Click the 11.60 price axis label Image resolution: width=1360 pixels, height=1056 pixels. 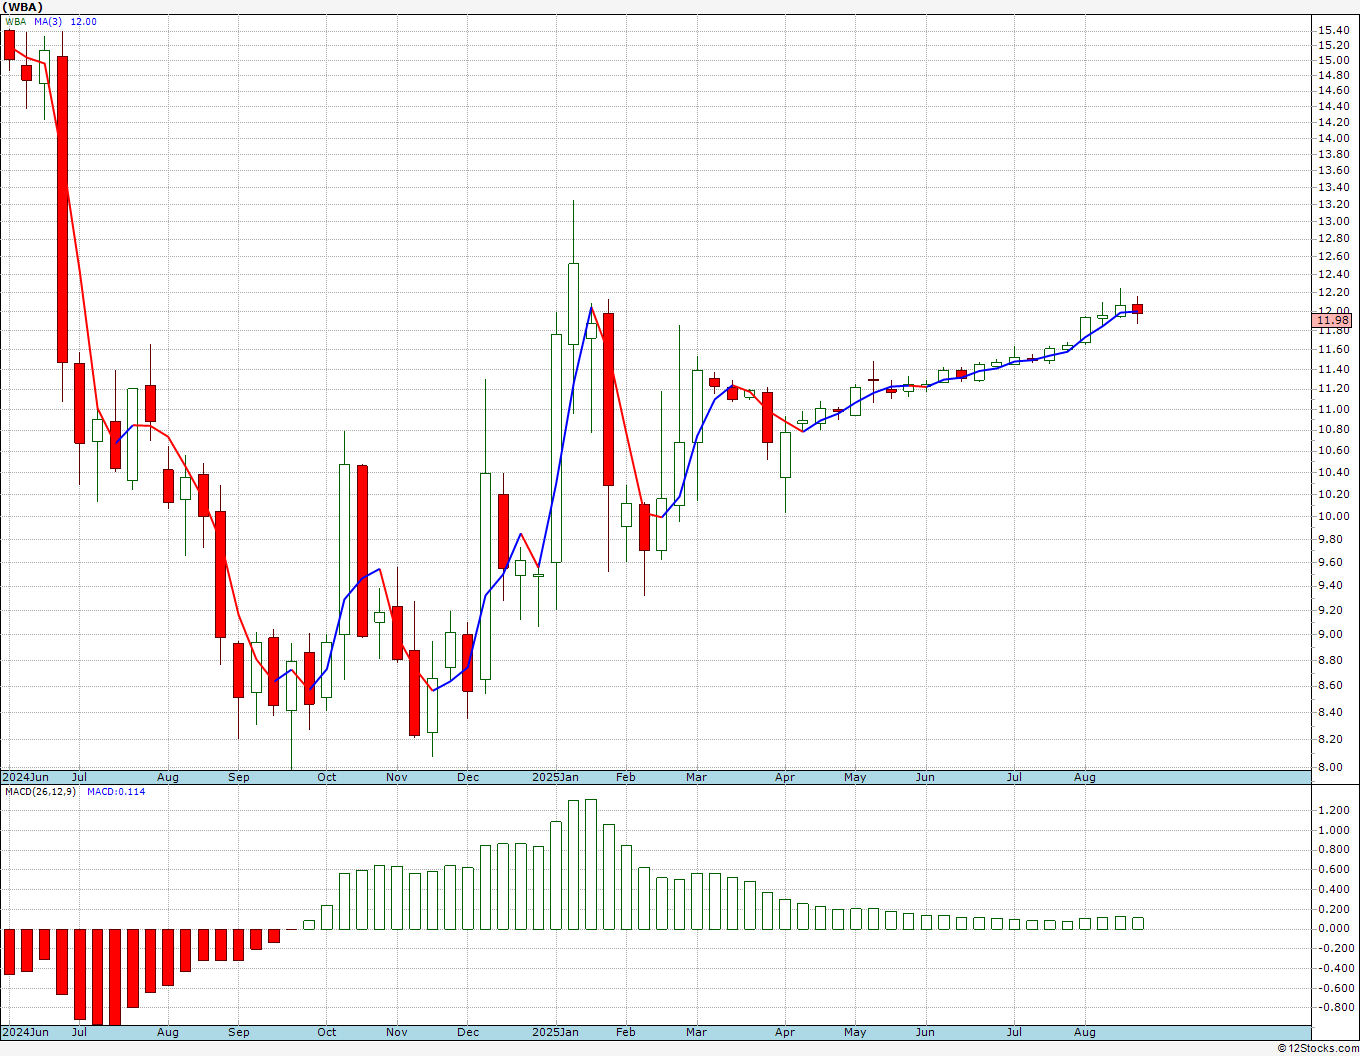(1333, 349)
